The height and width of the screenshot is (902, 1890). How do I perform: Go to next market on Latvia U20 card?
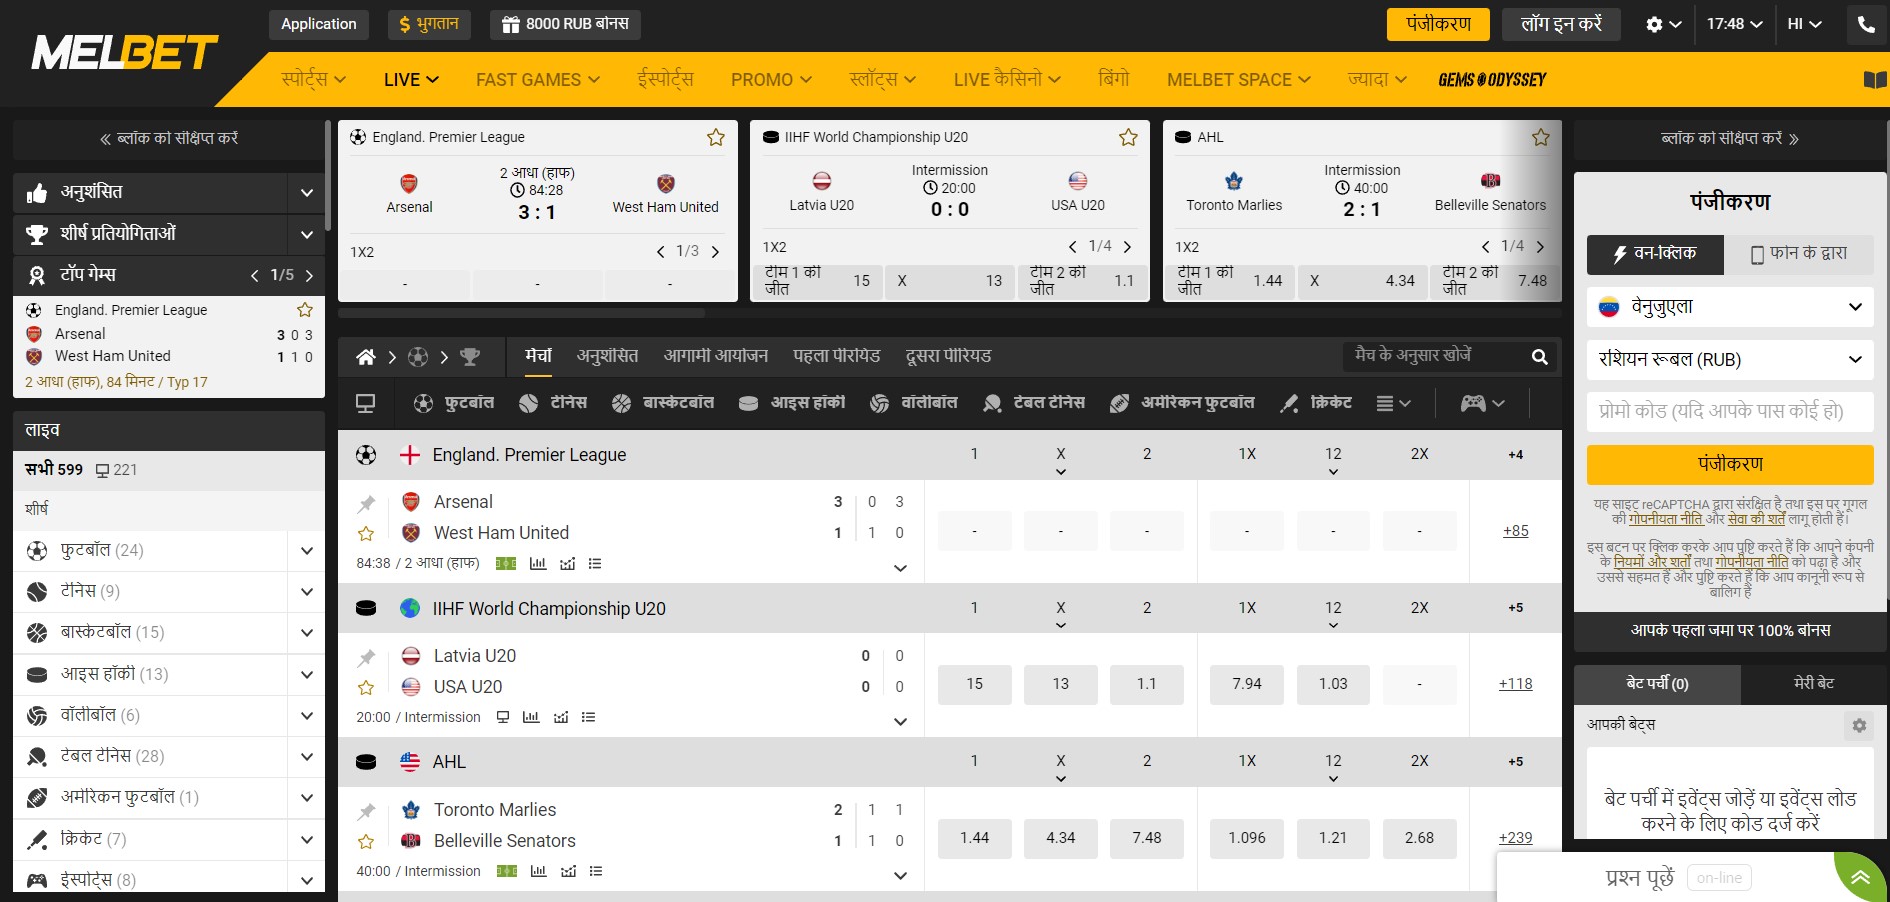1127,247
